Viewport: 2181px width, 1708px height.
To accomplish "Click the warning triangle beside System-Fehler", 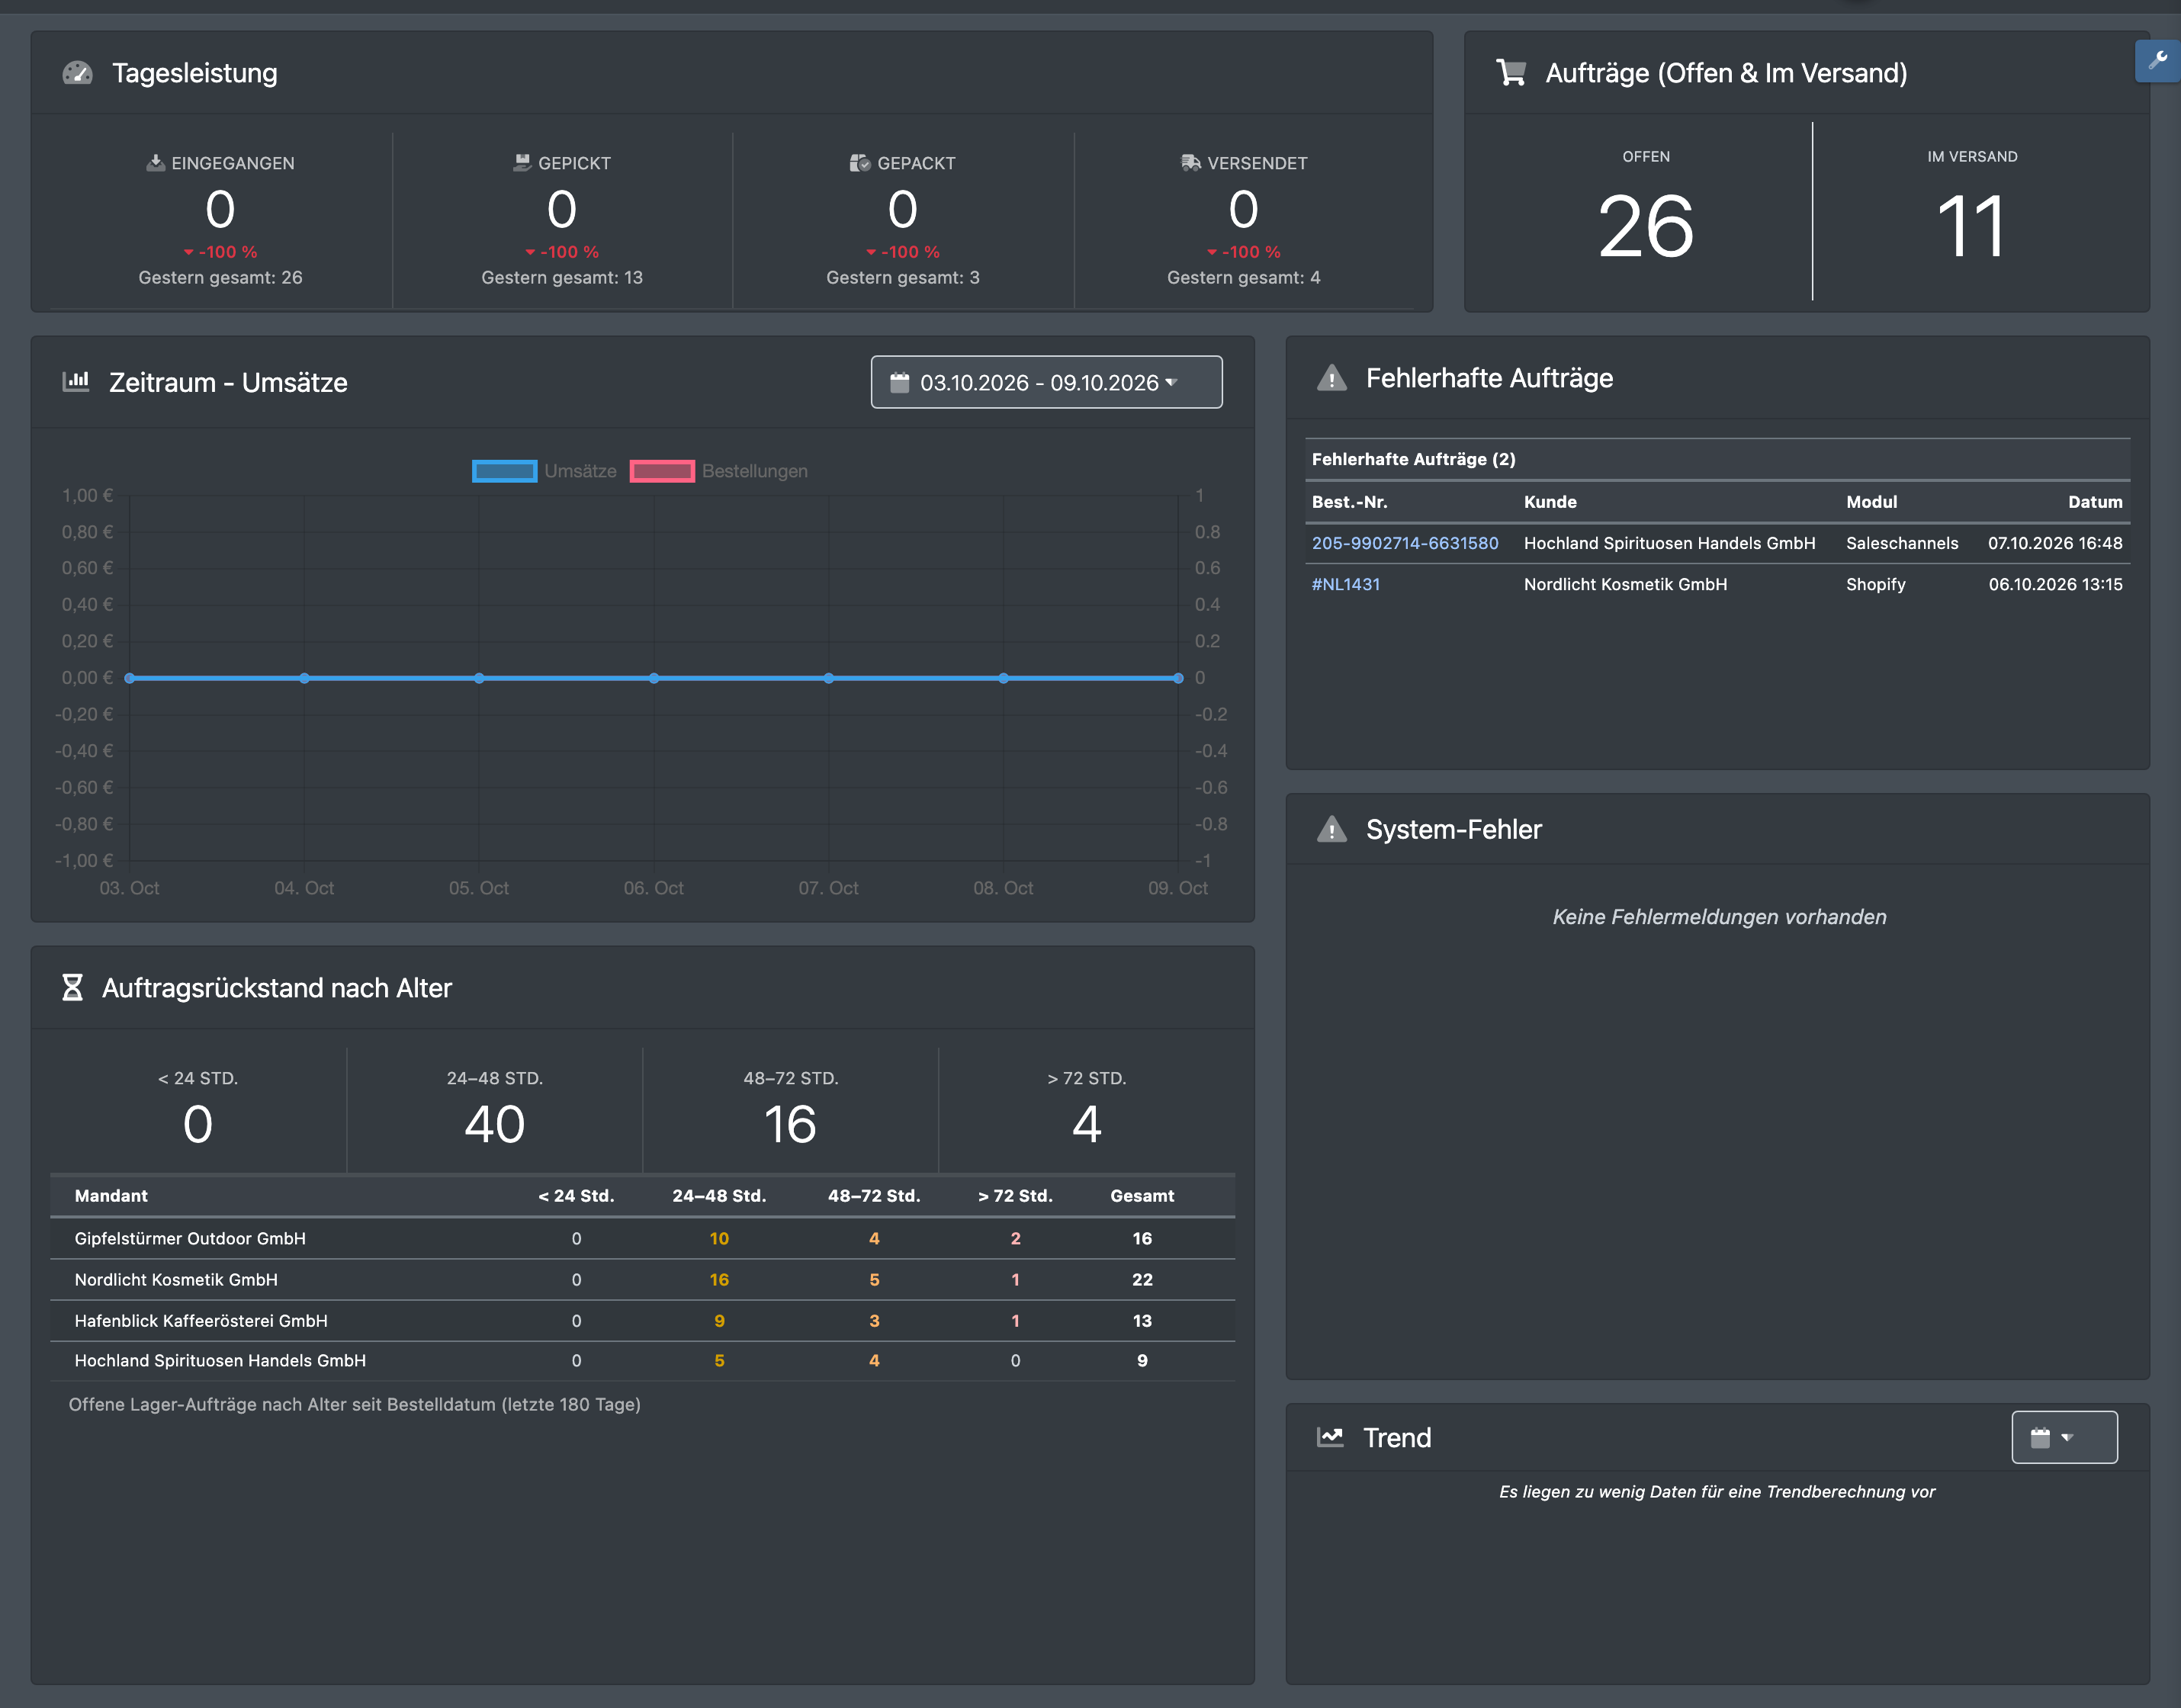I will tap(1332, 829).
